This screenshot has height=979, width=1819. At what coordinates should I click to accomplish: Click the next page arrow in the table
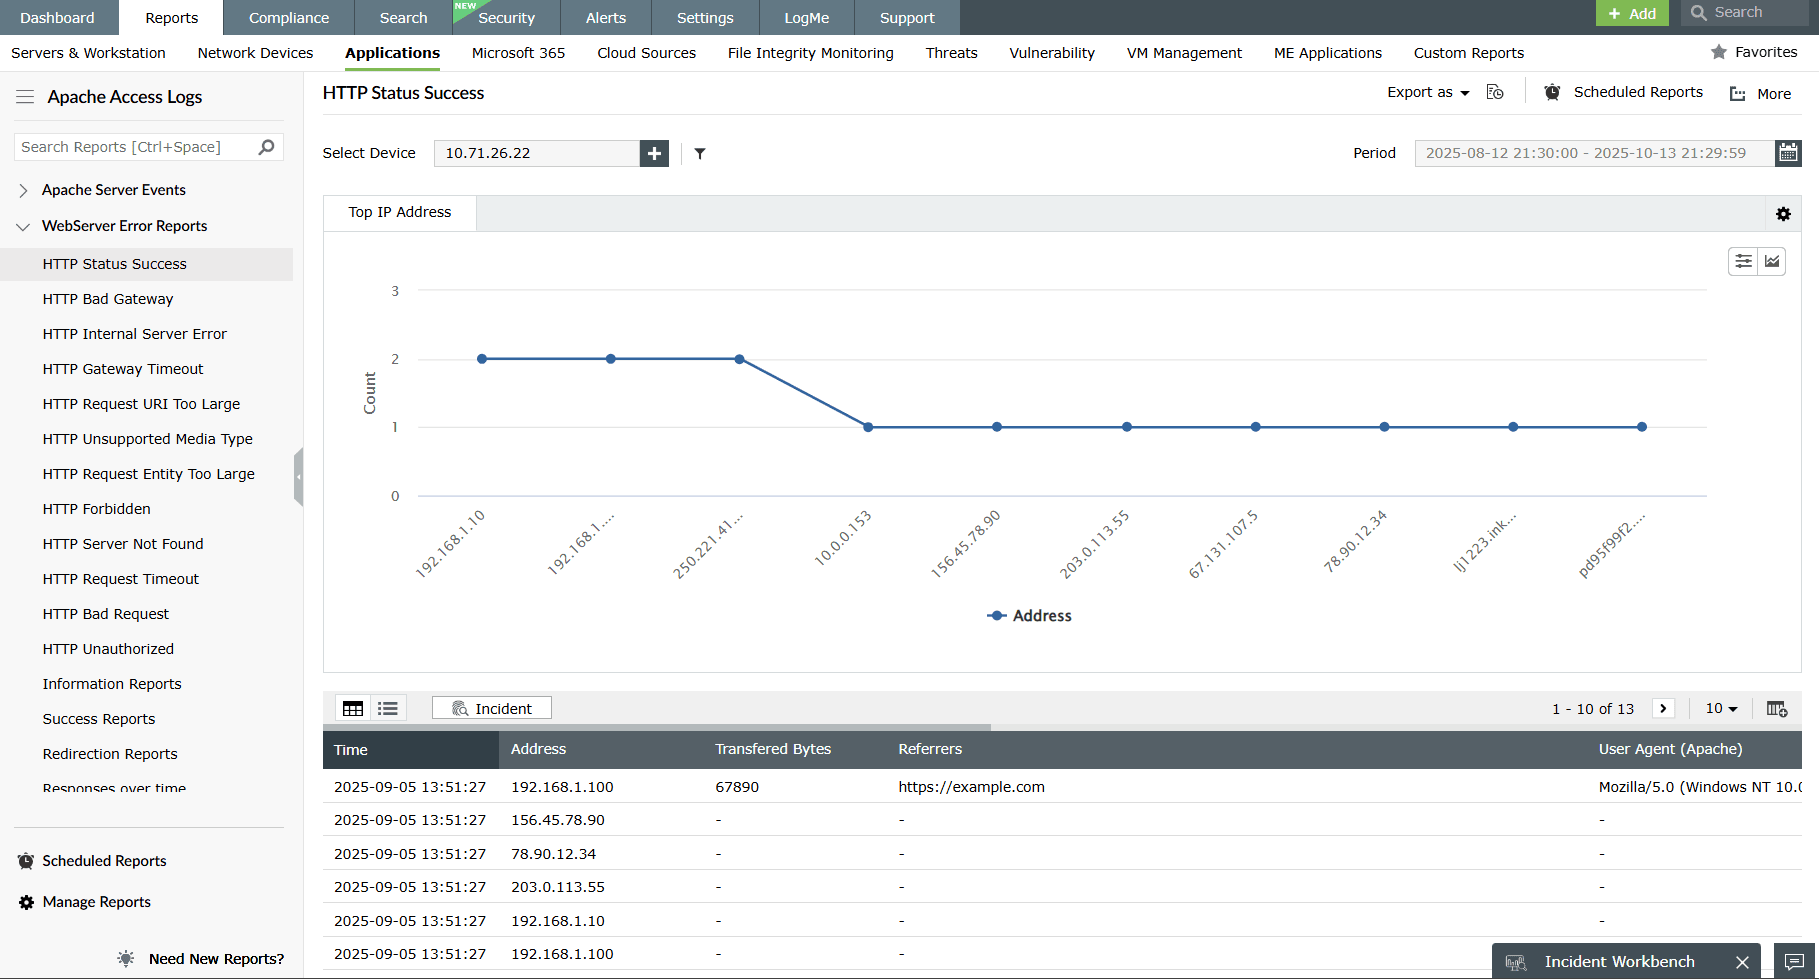click(1663, 708)
